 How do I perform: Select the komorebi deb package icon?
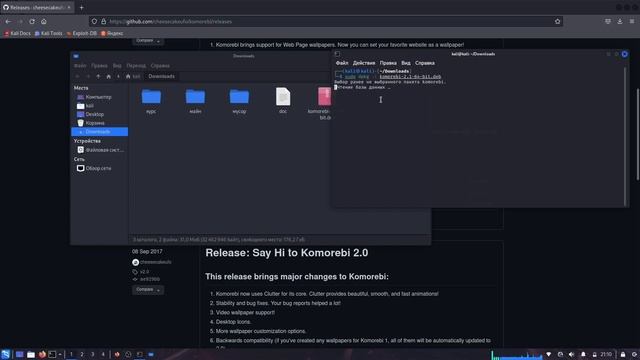click(324, 97)
